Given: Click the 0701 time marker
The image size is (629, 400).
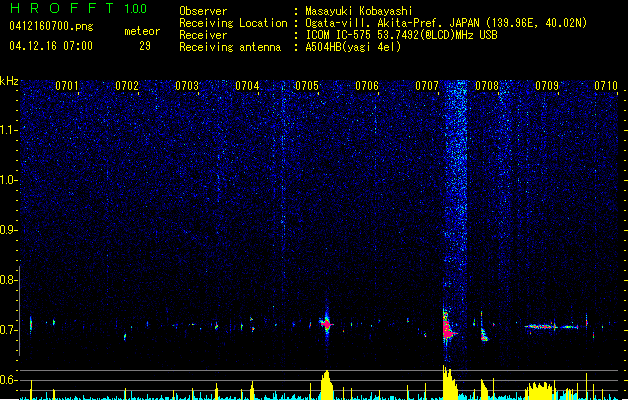Looking at the screenshot, I should 67,86.
